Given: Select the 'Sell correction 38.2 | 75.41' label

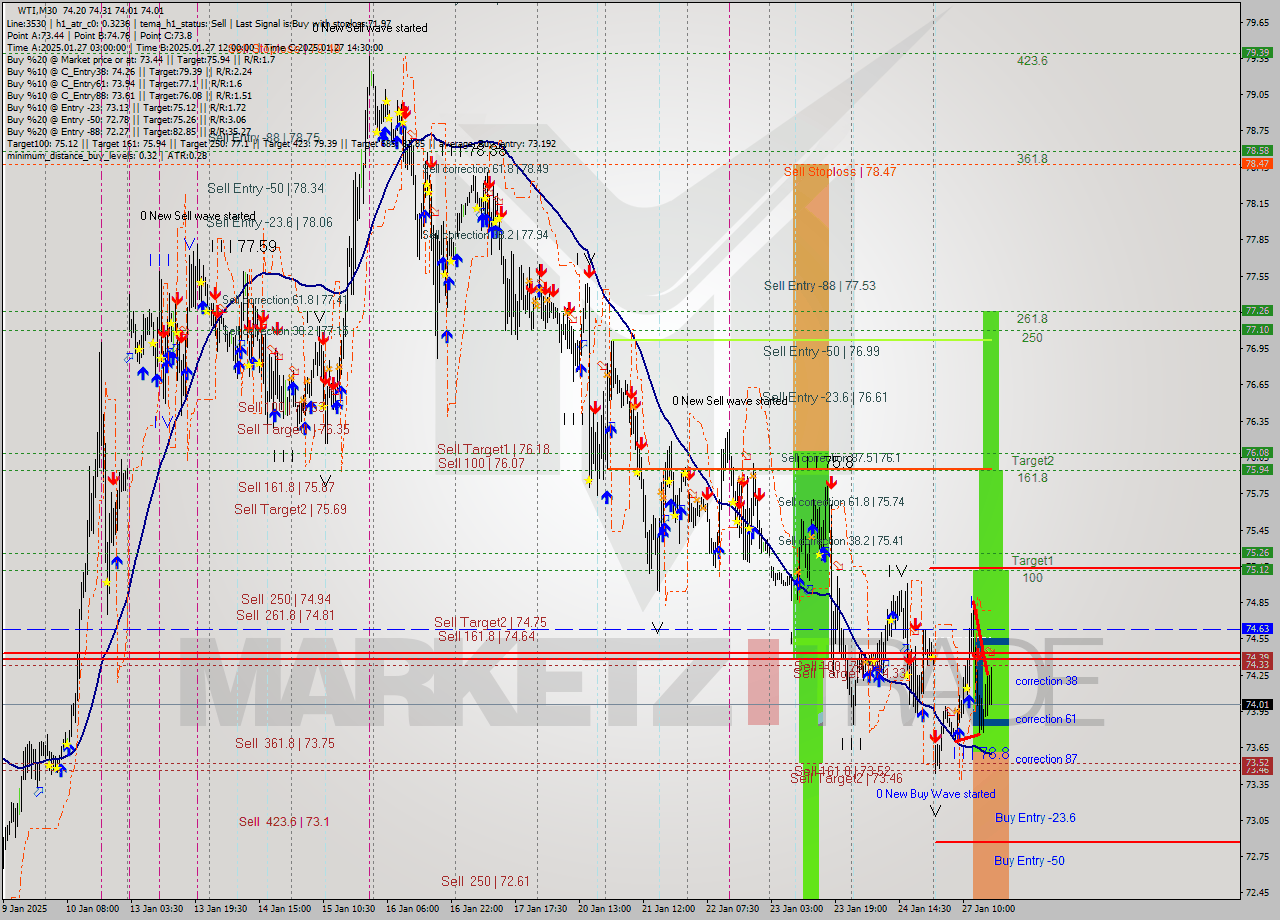Looking at the screenshot, I should click(x=841, y=541).
